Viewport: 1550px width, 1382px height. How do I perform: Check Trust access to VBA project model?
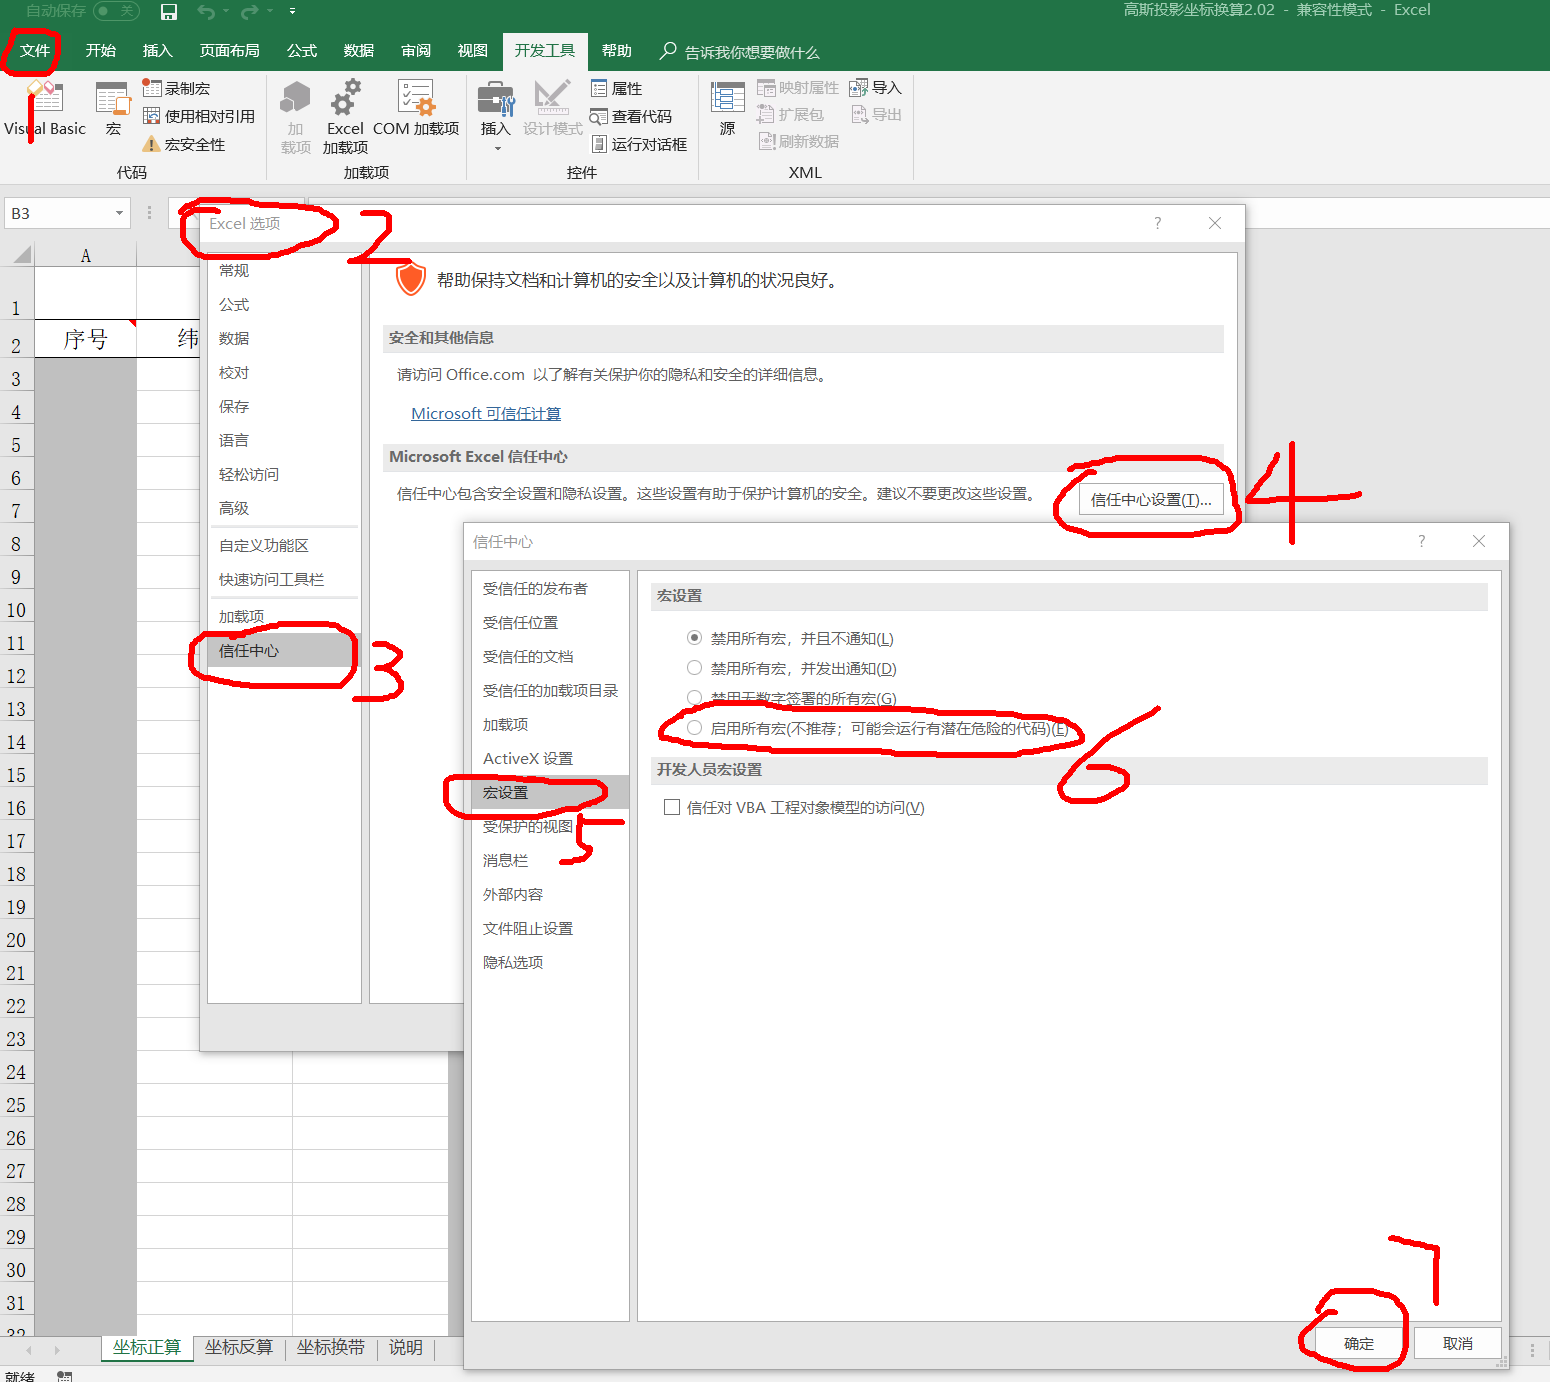(x=672, y=807)
